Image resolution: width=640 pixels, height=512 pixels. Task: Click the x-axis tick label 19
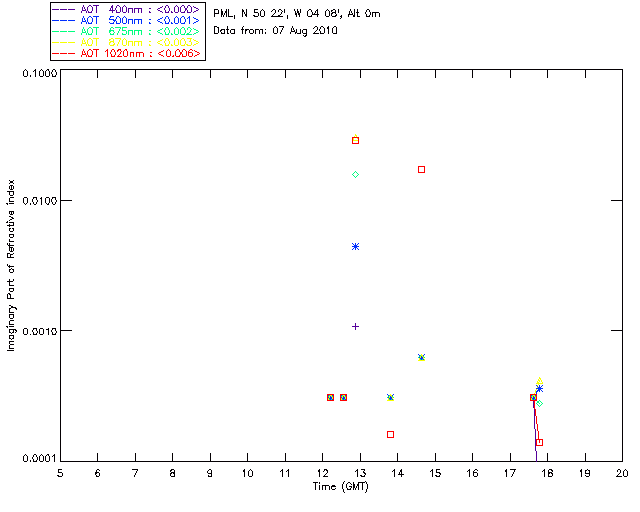(x=585, y=473)
